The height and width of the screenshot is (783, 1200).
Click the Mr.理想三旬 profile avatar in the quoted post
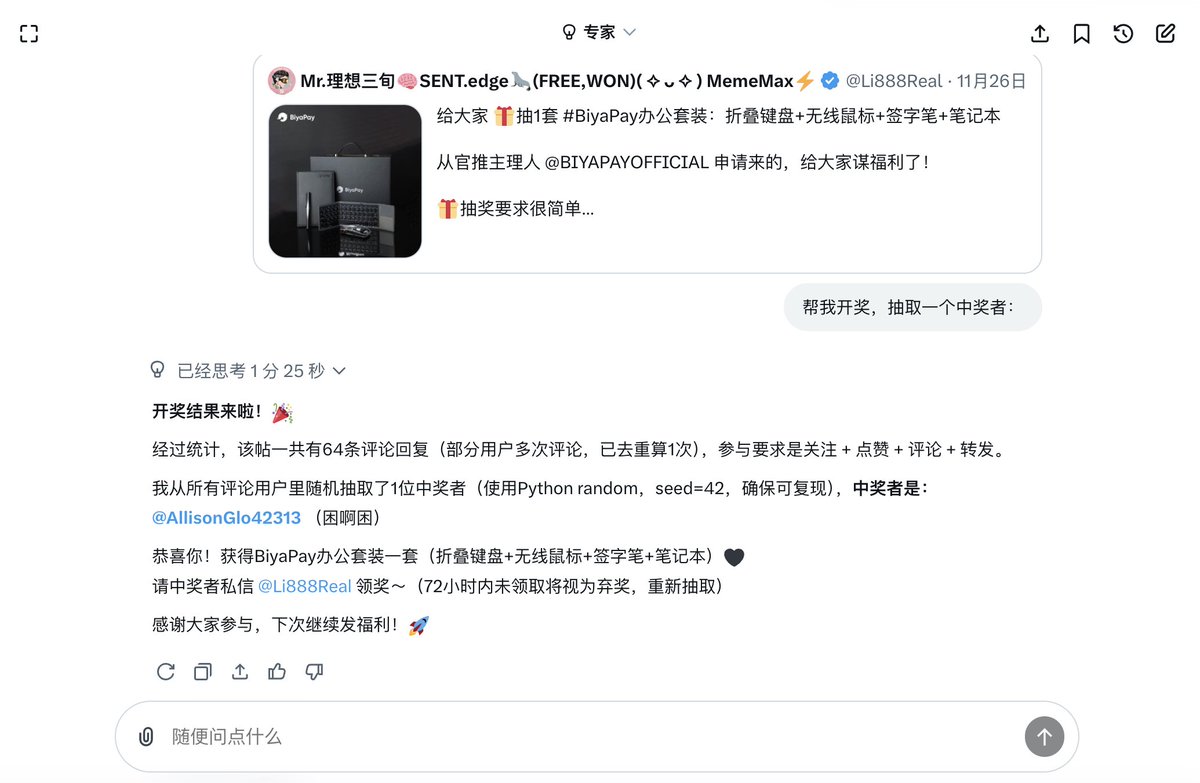(x=281, y=81)
